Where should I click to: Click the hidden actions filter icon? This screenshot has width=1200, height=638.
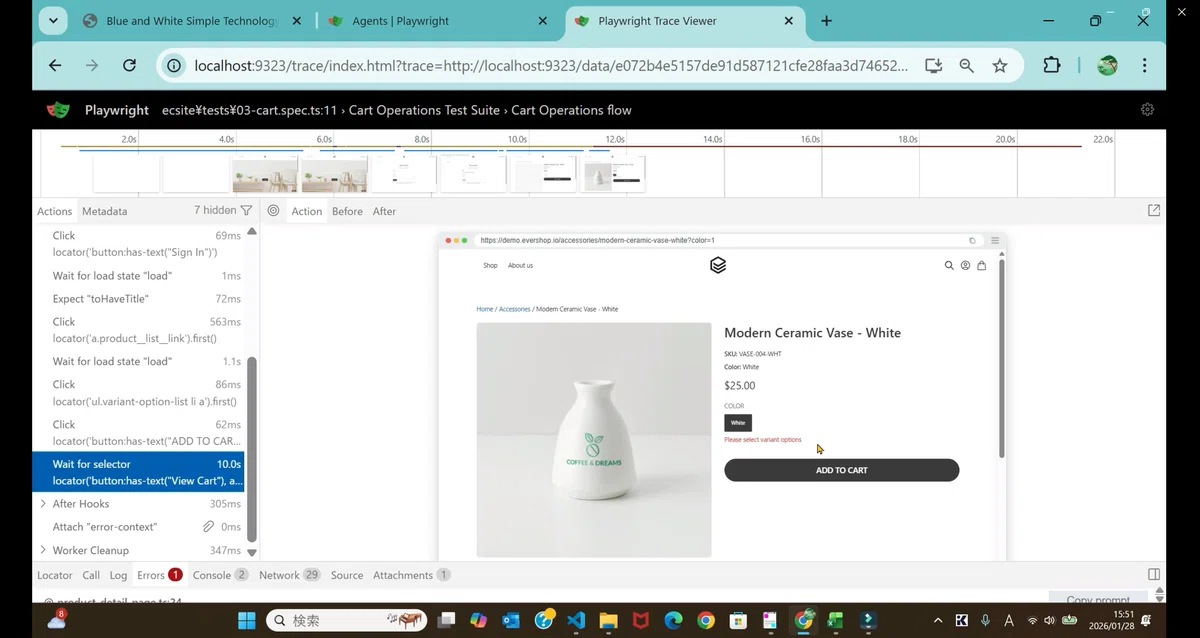246,210
